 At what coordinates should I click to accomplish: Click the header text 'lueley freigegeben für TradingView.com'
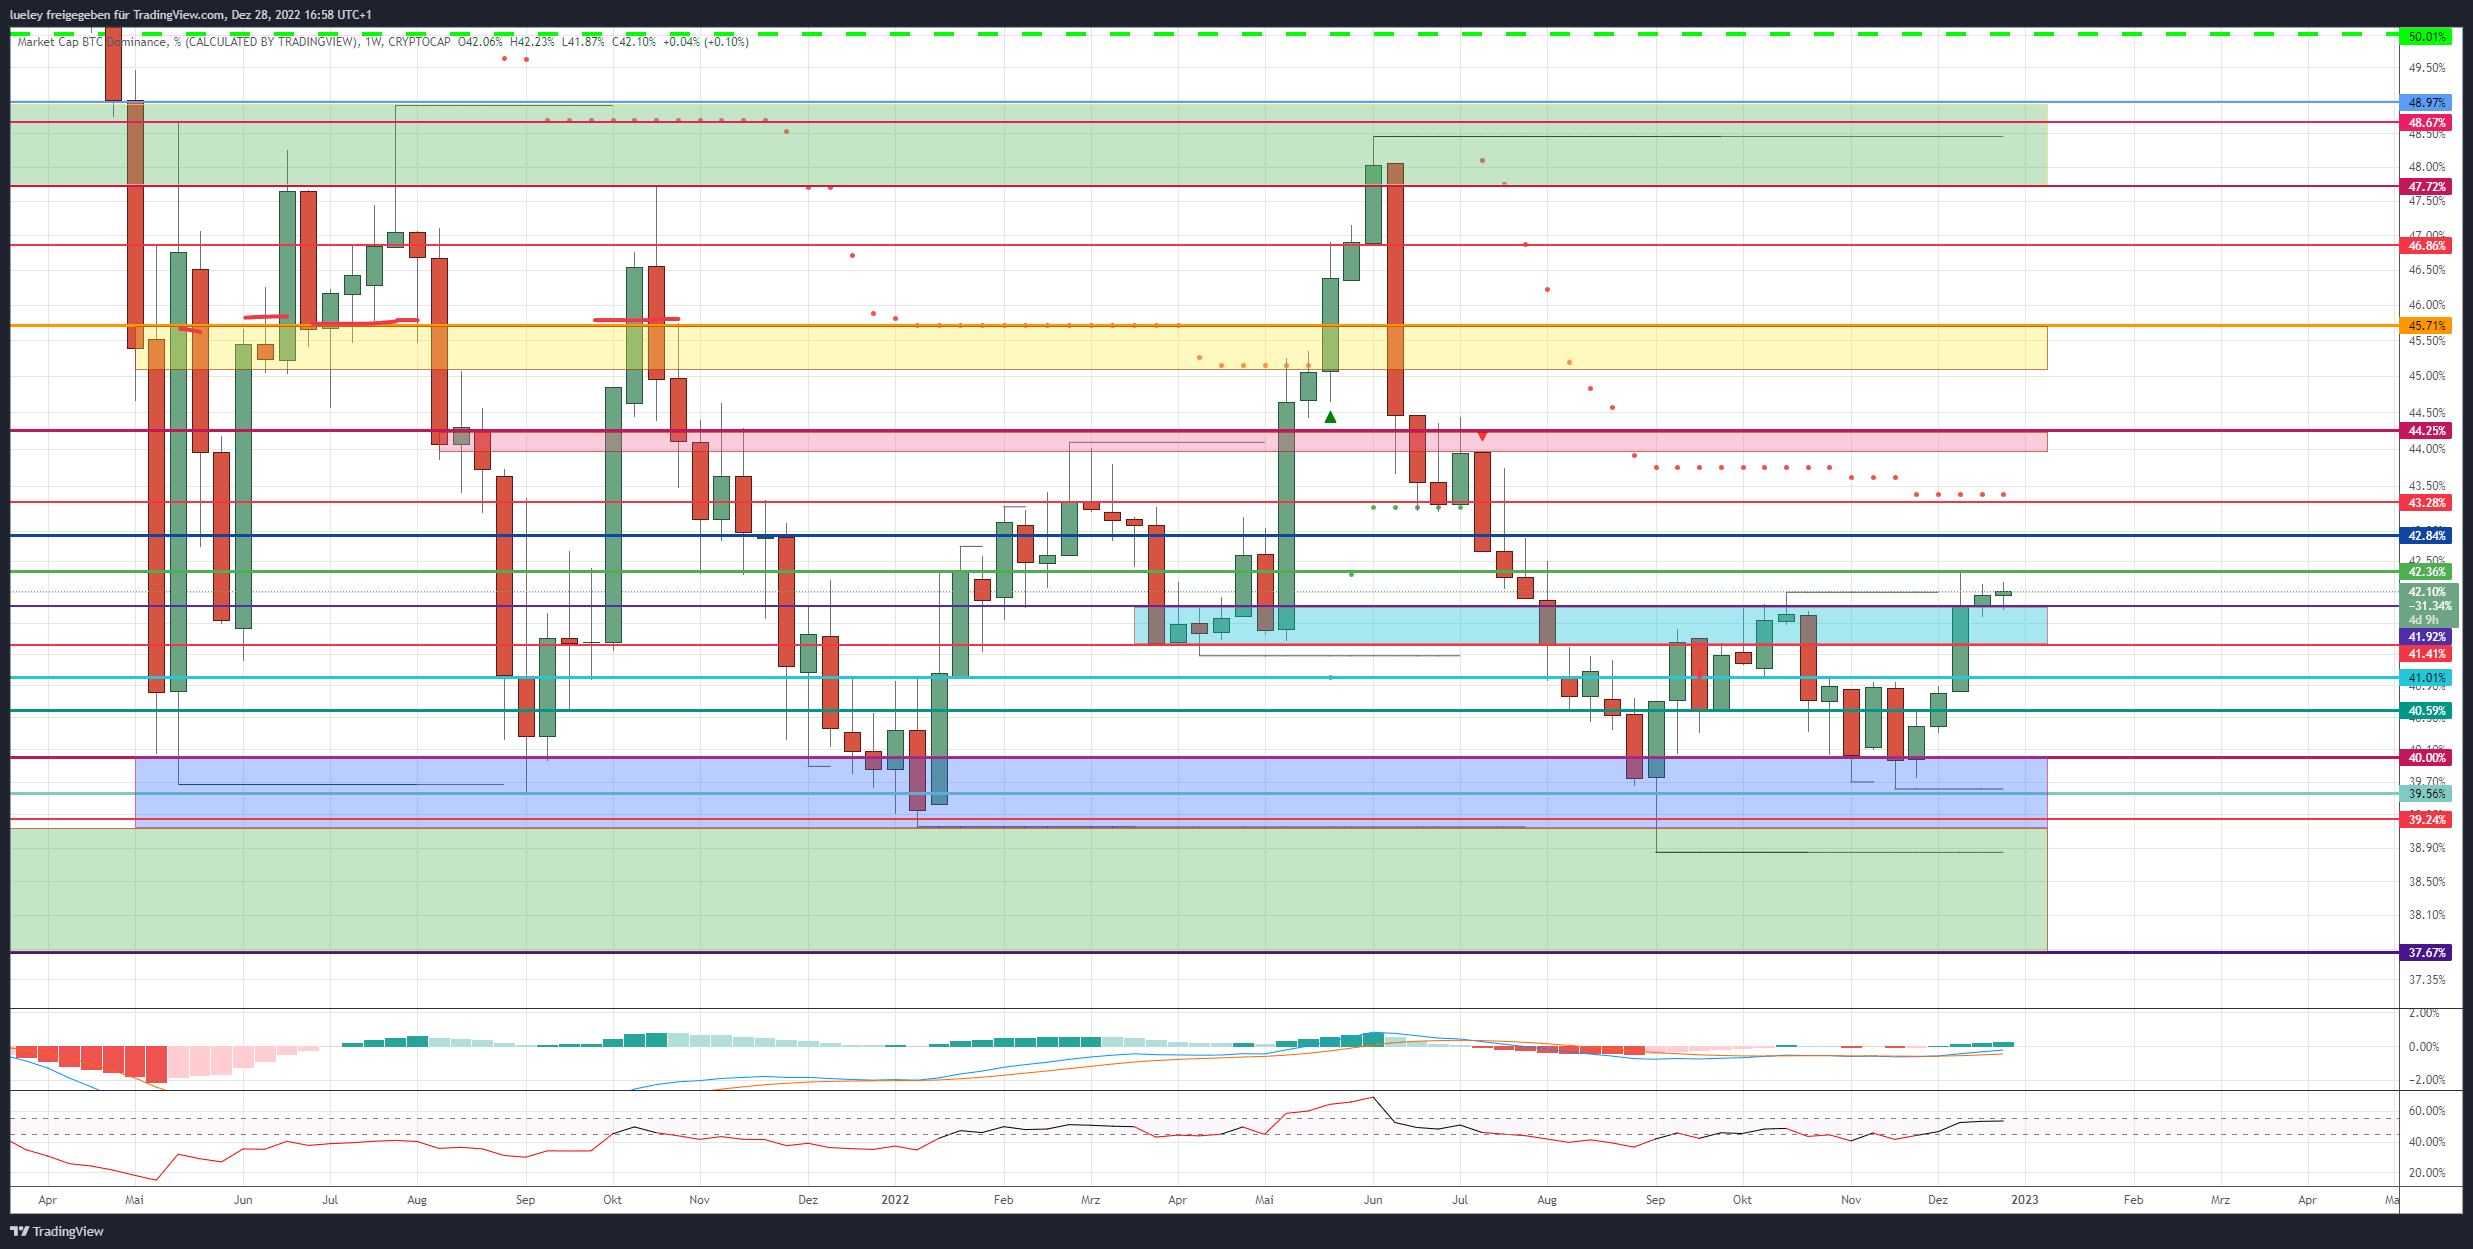[117, 15]
